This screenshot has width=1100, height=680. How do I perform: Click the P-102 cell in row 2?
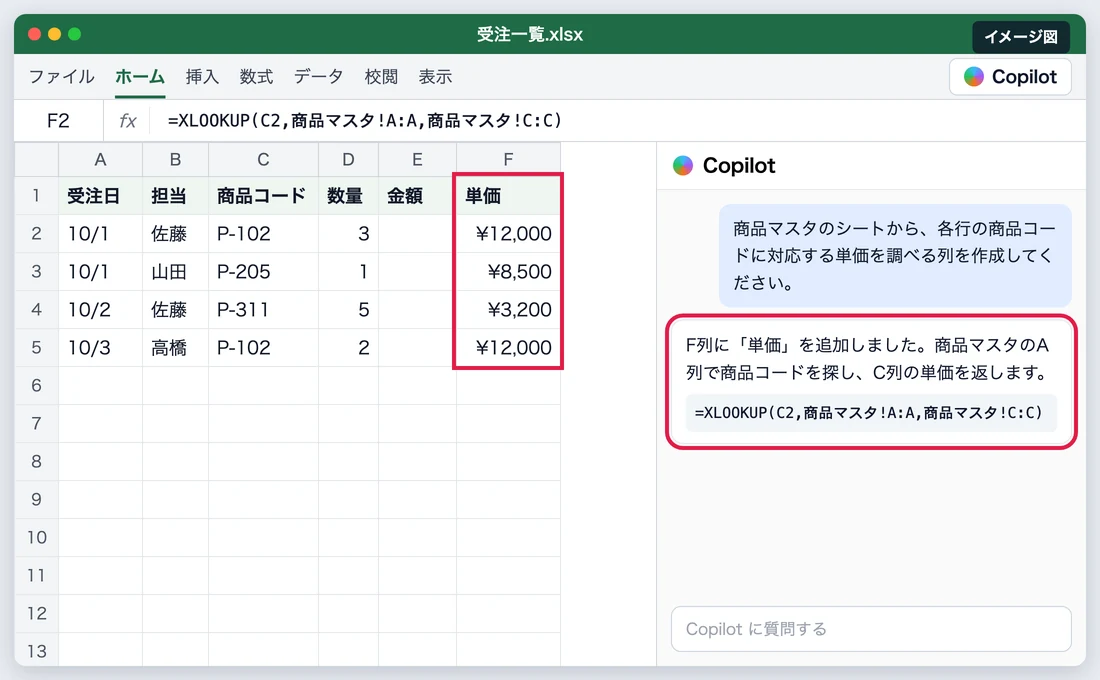[263, 233]
